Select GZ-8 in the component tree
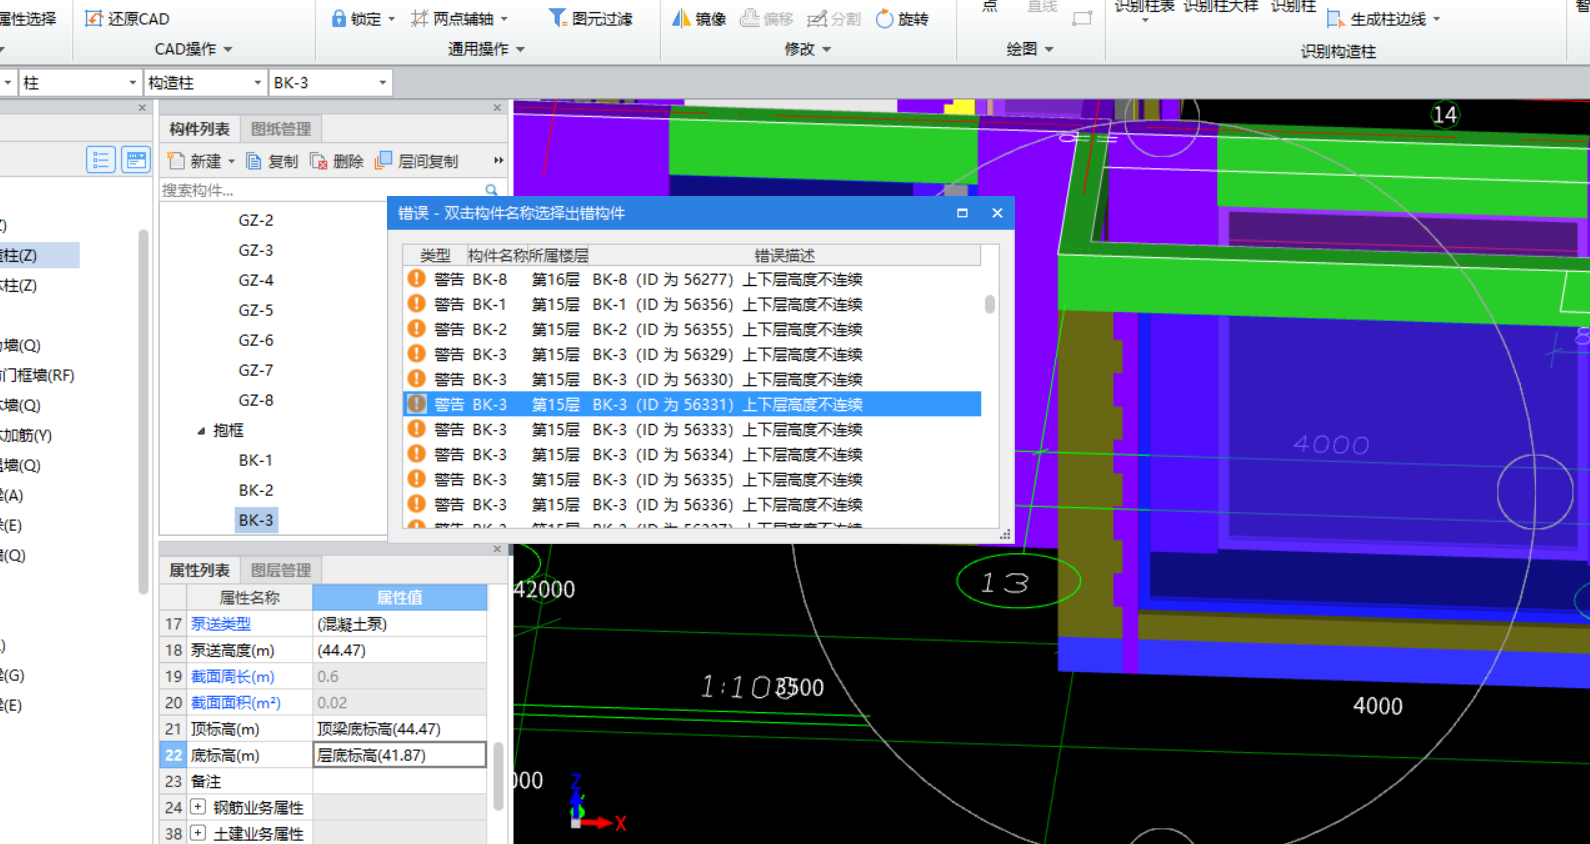1590x844 pixels. [x=256, y=400]
